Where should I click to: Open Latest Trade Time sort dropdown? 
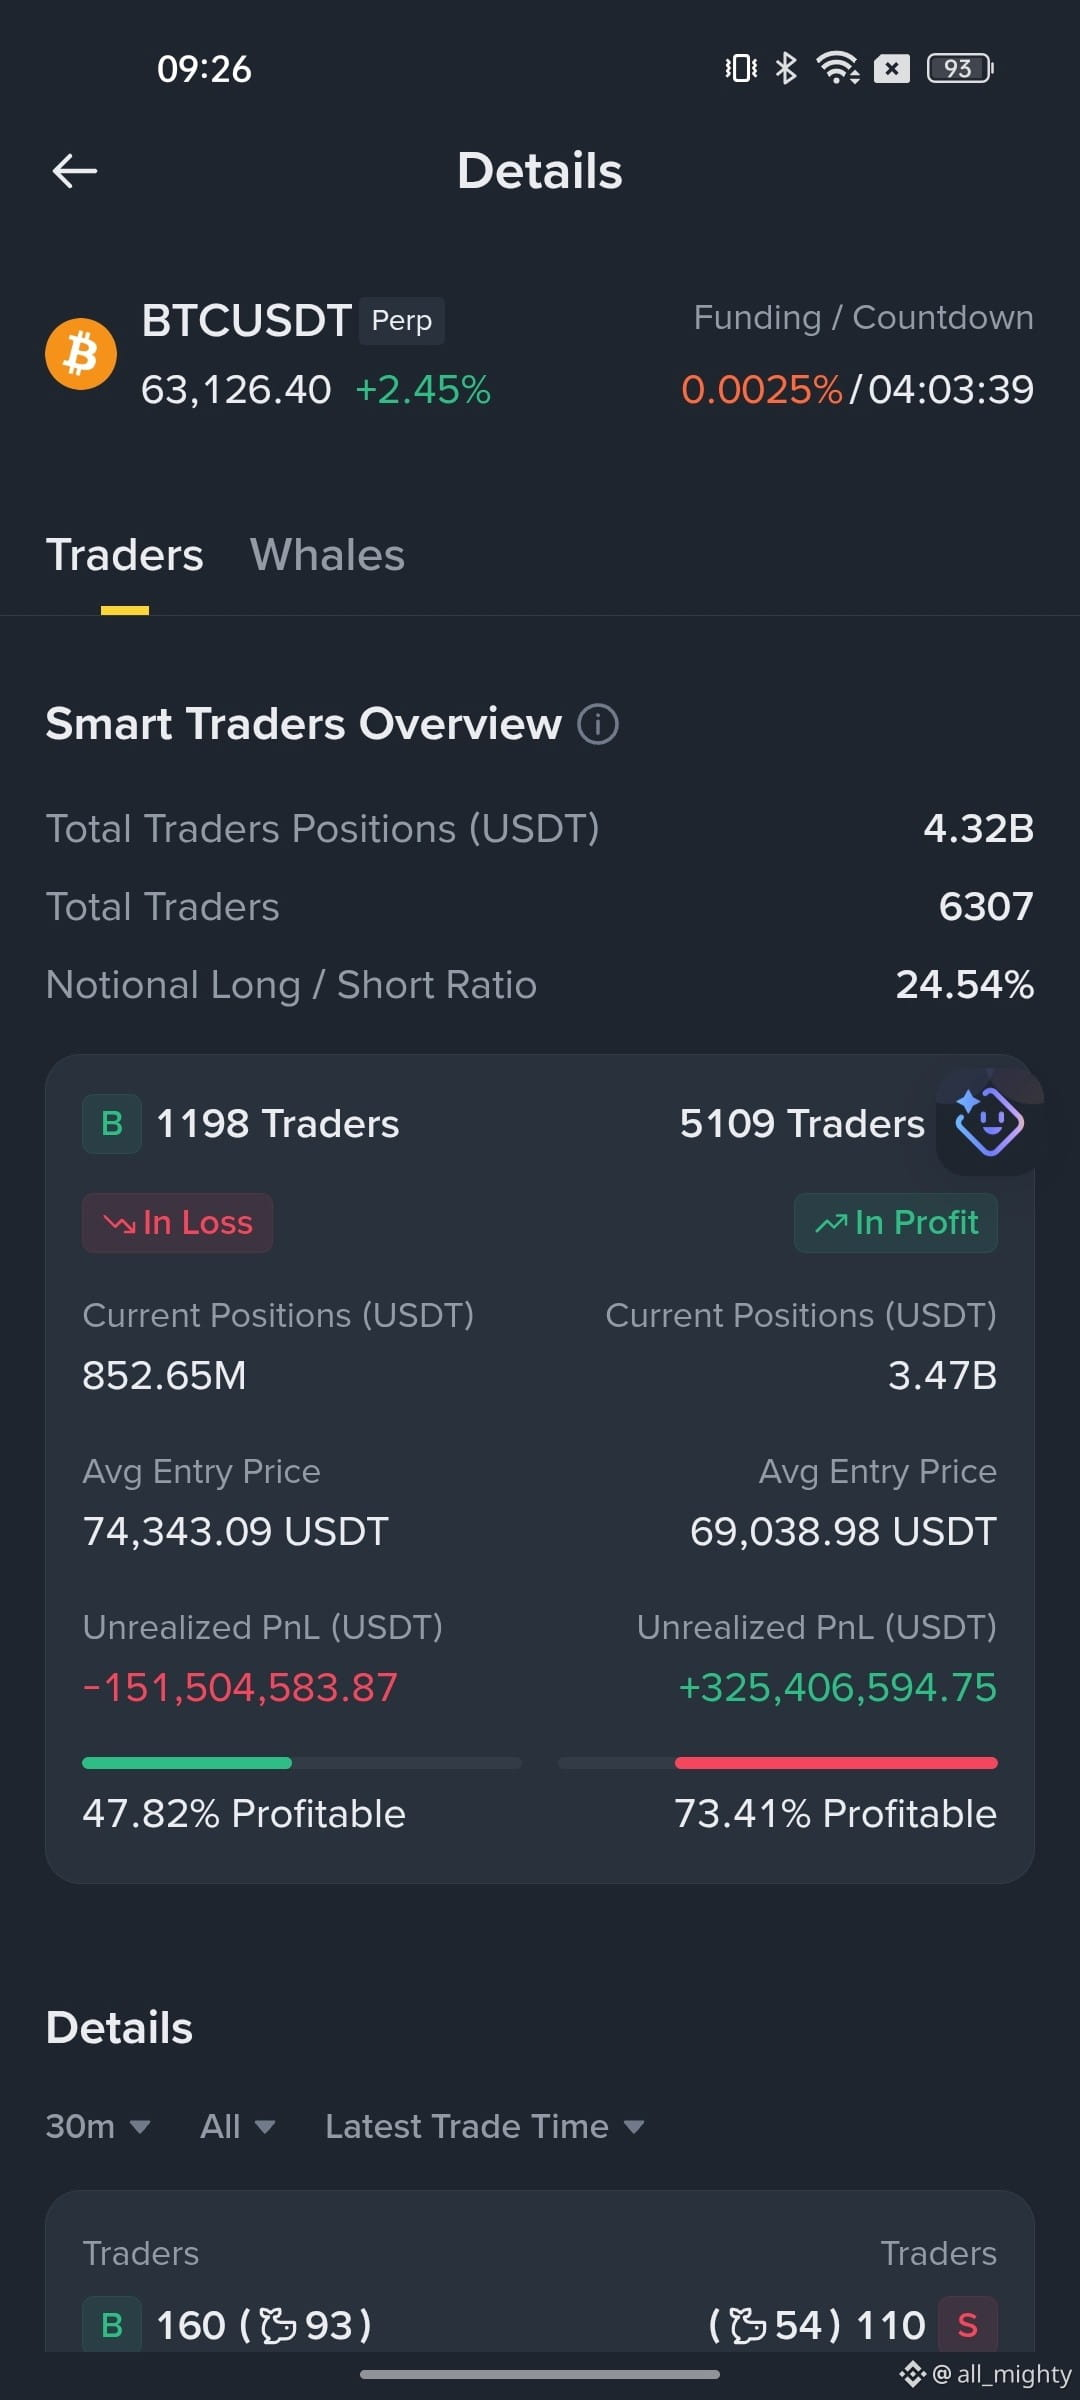485,2126
